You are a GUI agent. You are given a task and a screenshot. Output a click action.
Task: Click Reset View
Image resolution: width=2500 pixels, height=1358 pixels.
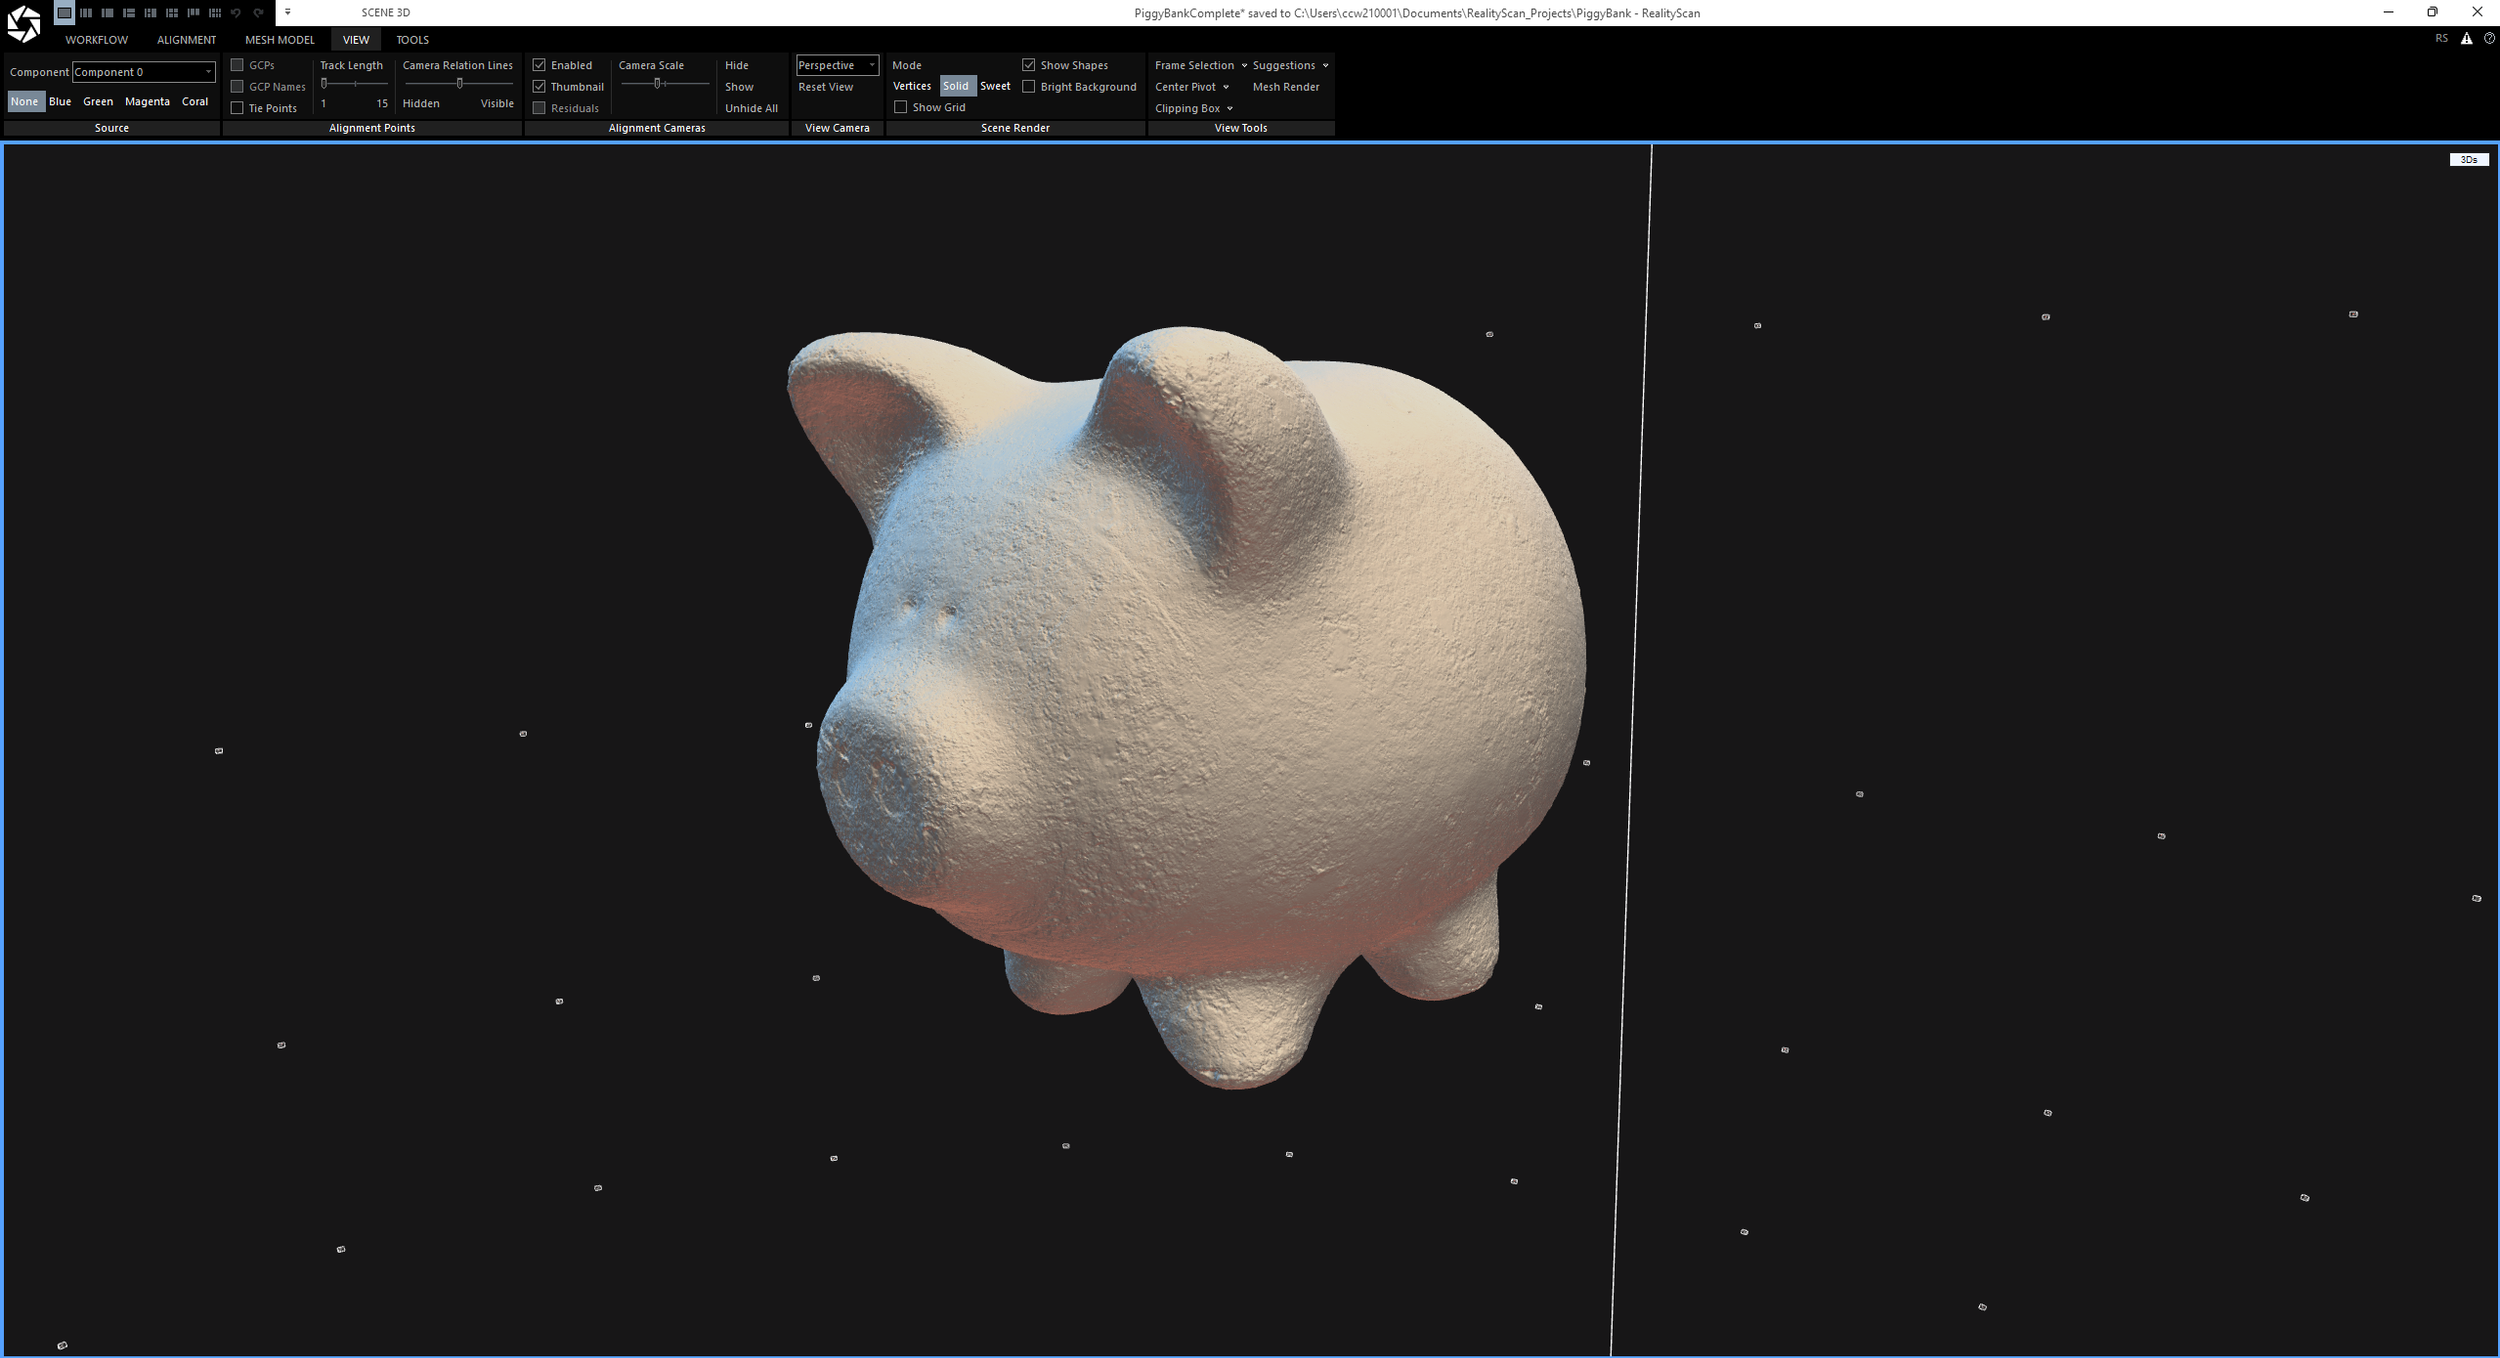[x=826, y=87]
